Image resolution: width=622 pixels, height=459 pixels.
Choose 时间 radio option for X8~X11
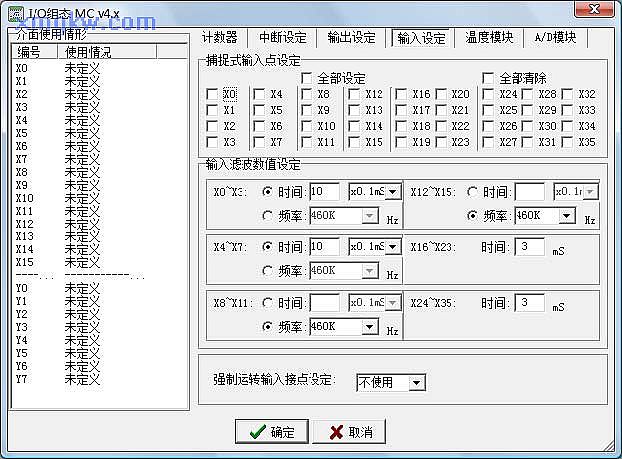coord(268,302)
